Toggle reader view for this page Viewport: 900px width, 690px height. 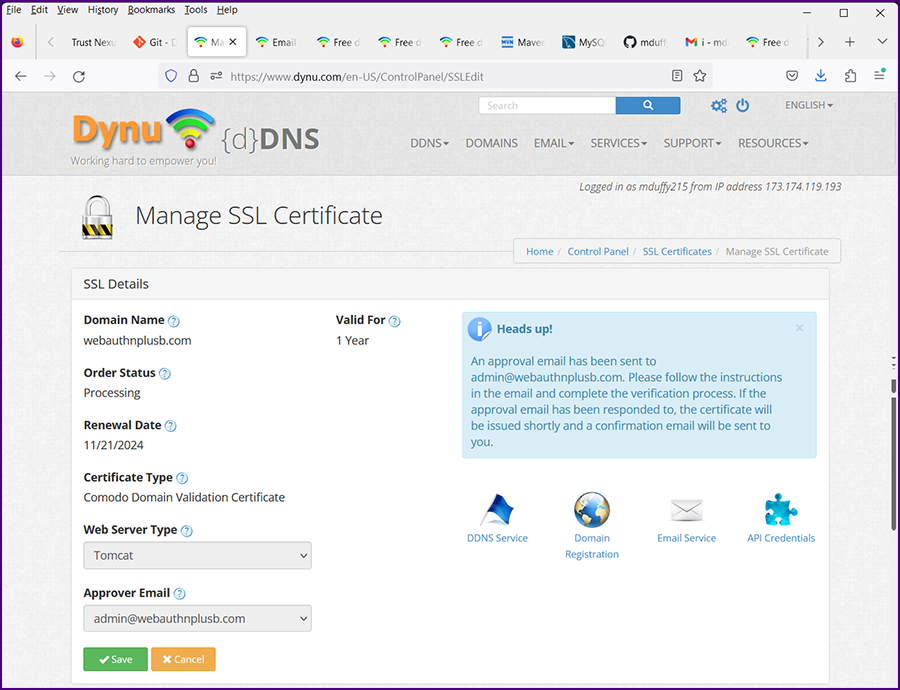pos(677,76)
